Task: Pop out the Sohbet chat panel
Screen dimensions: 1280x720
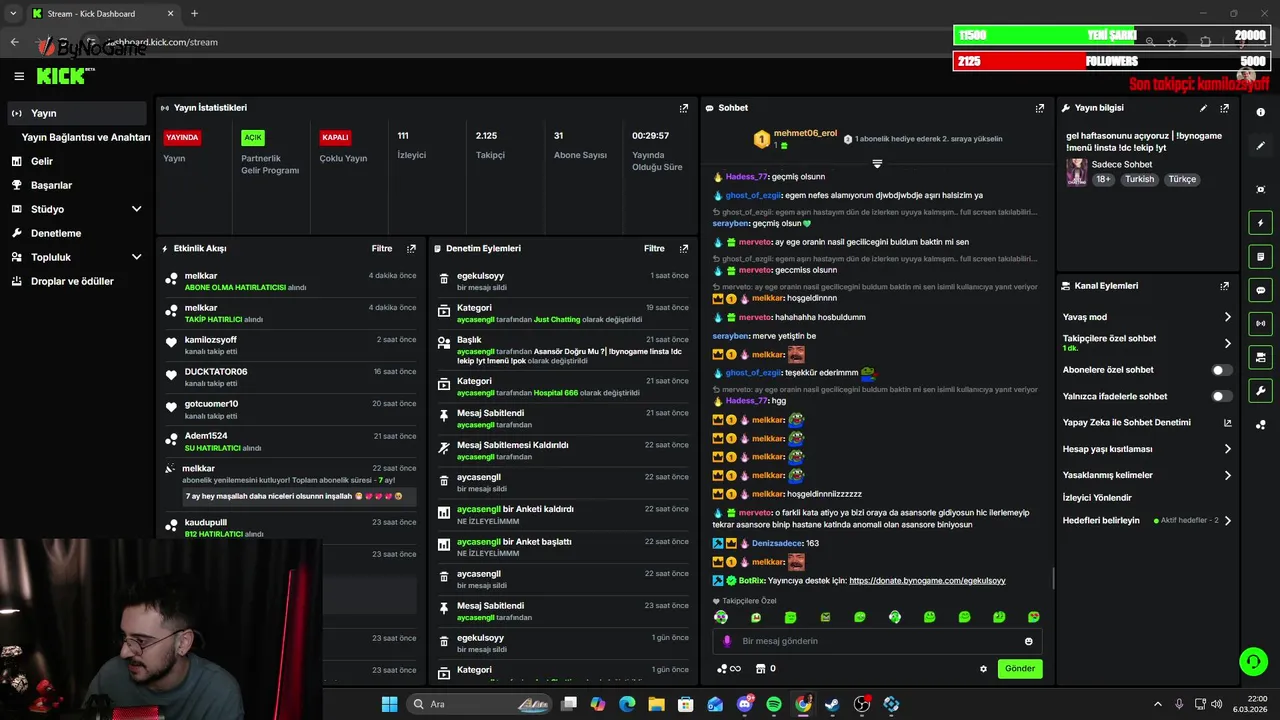Action: 1040,108
